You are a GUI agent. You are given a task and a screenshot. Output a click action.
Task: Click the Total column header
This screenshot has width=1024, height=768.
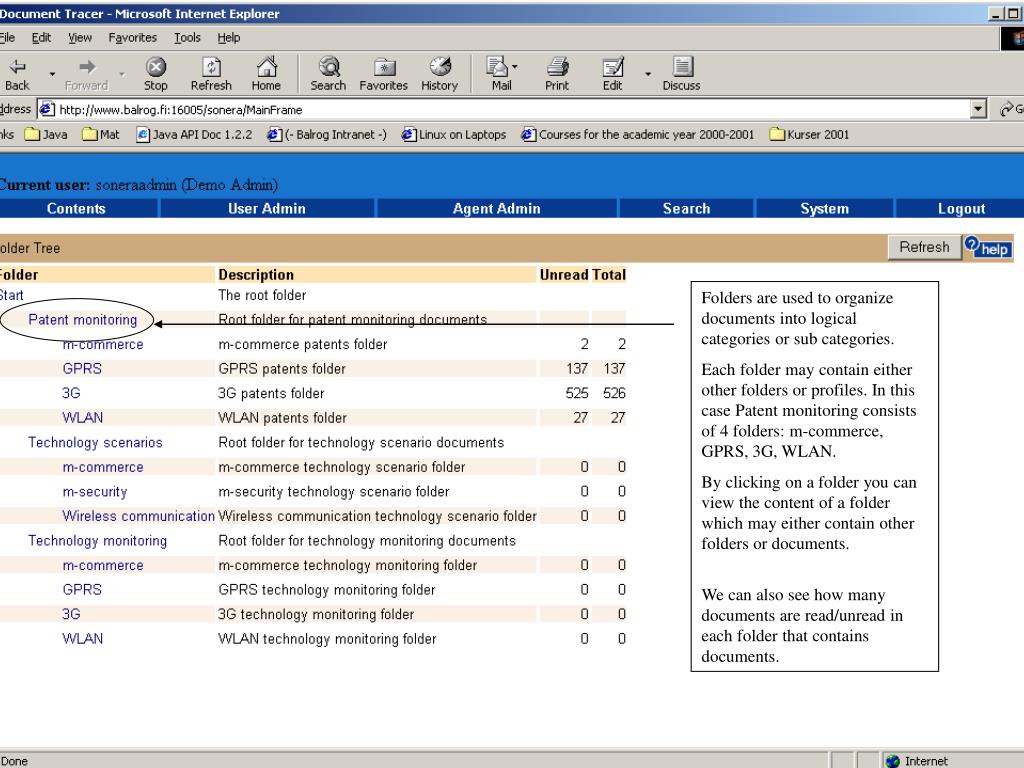609,274
